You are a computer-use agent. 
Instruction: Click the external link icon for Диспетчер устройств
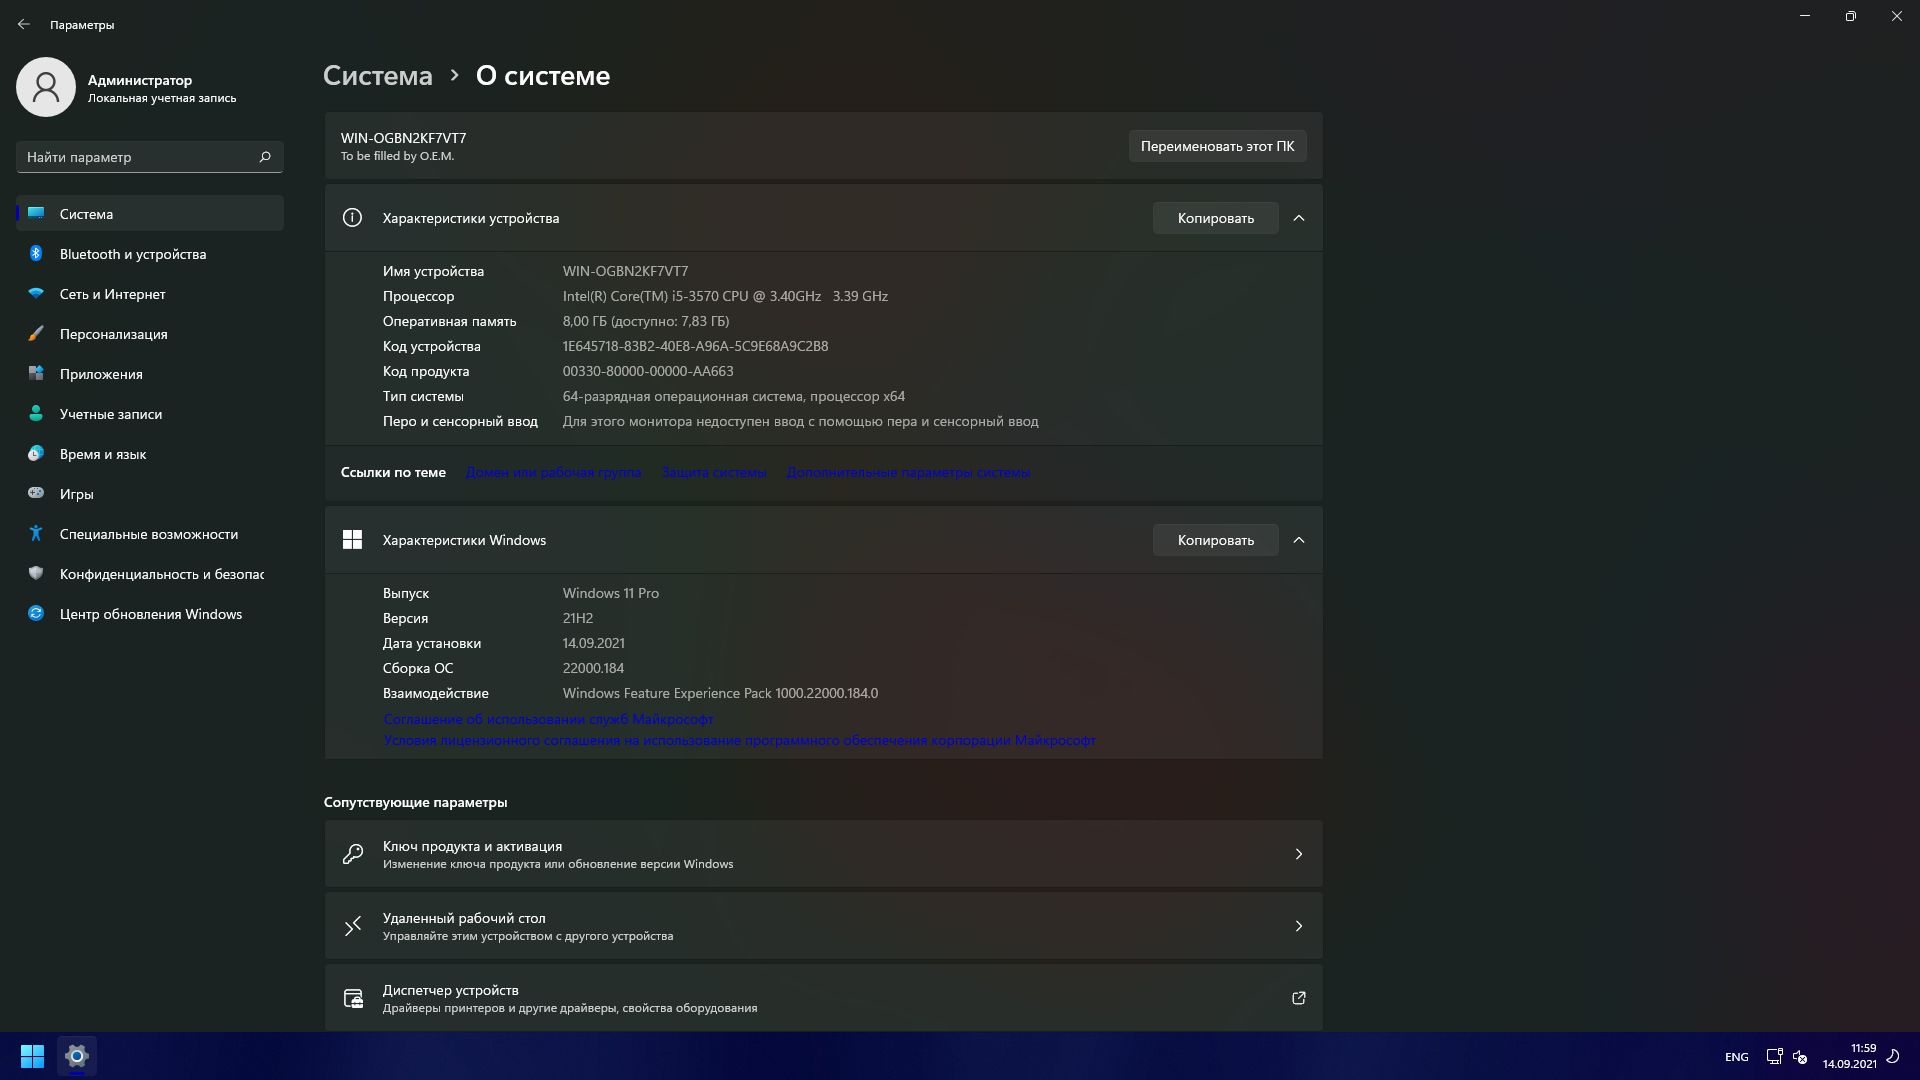[1299, 998]
